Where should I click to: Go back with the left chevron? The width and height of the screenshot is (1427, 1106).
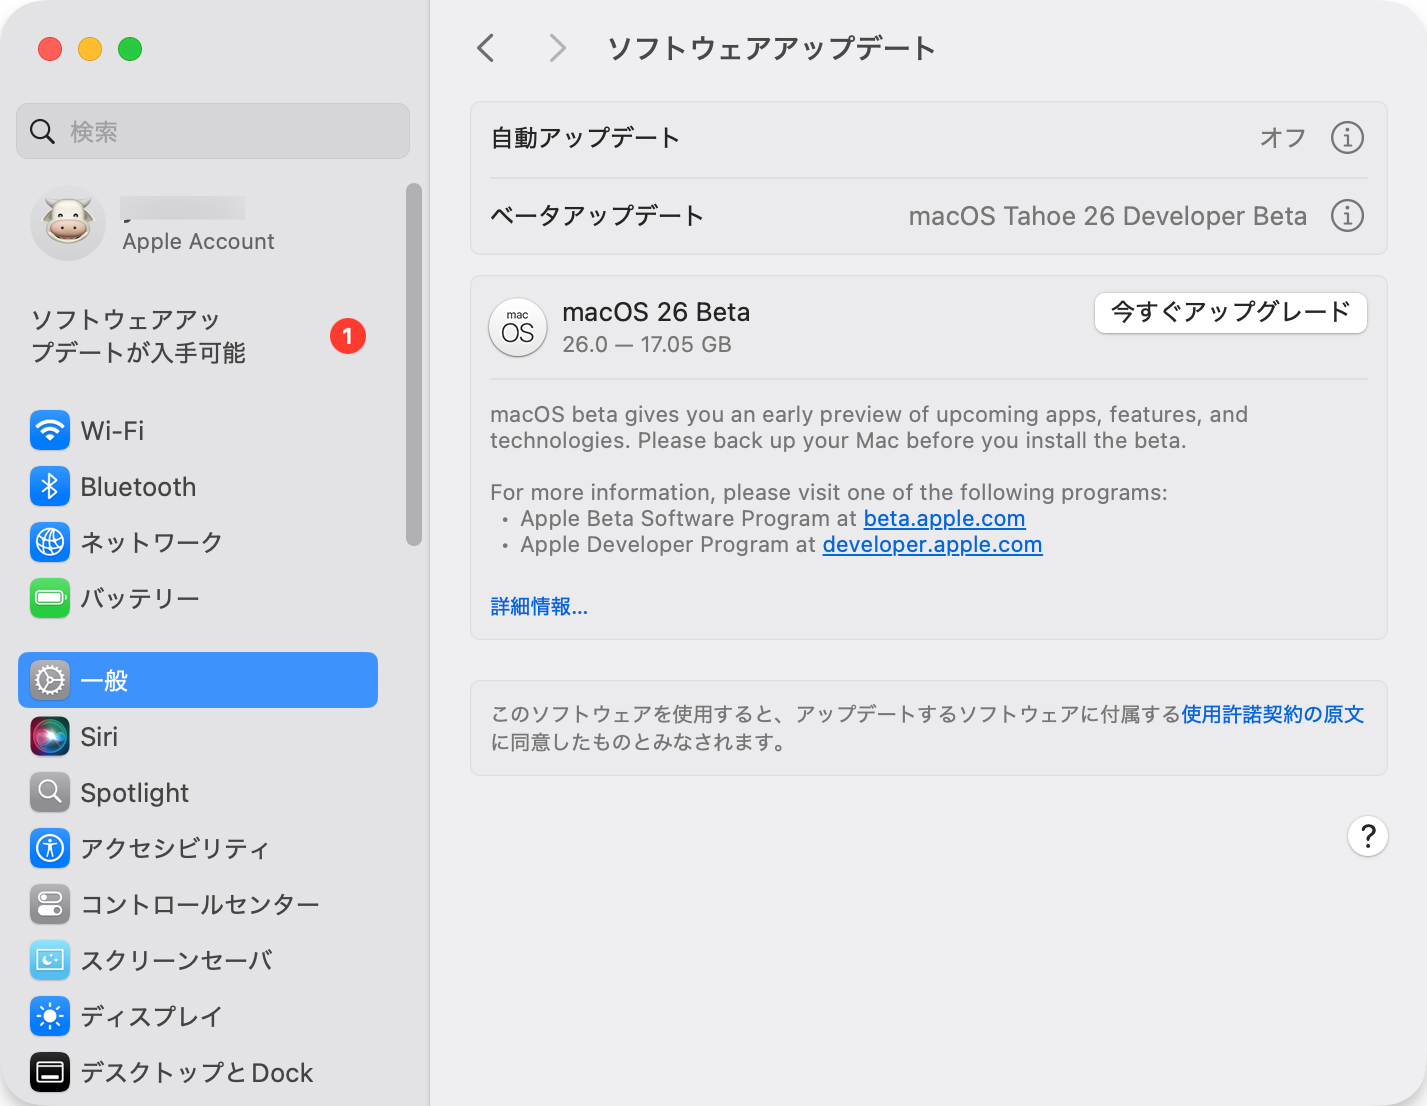click(x=486, y=48)
